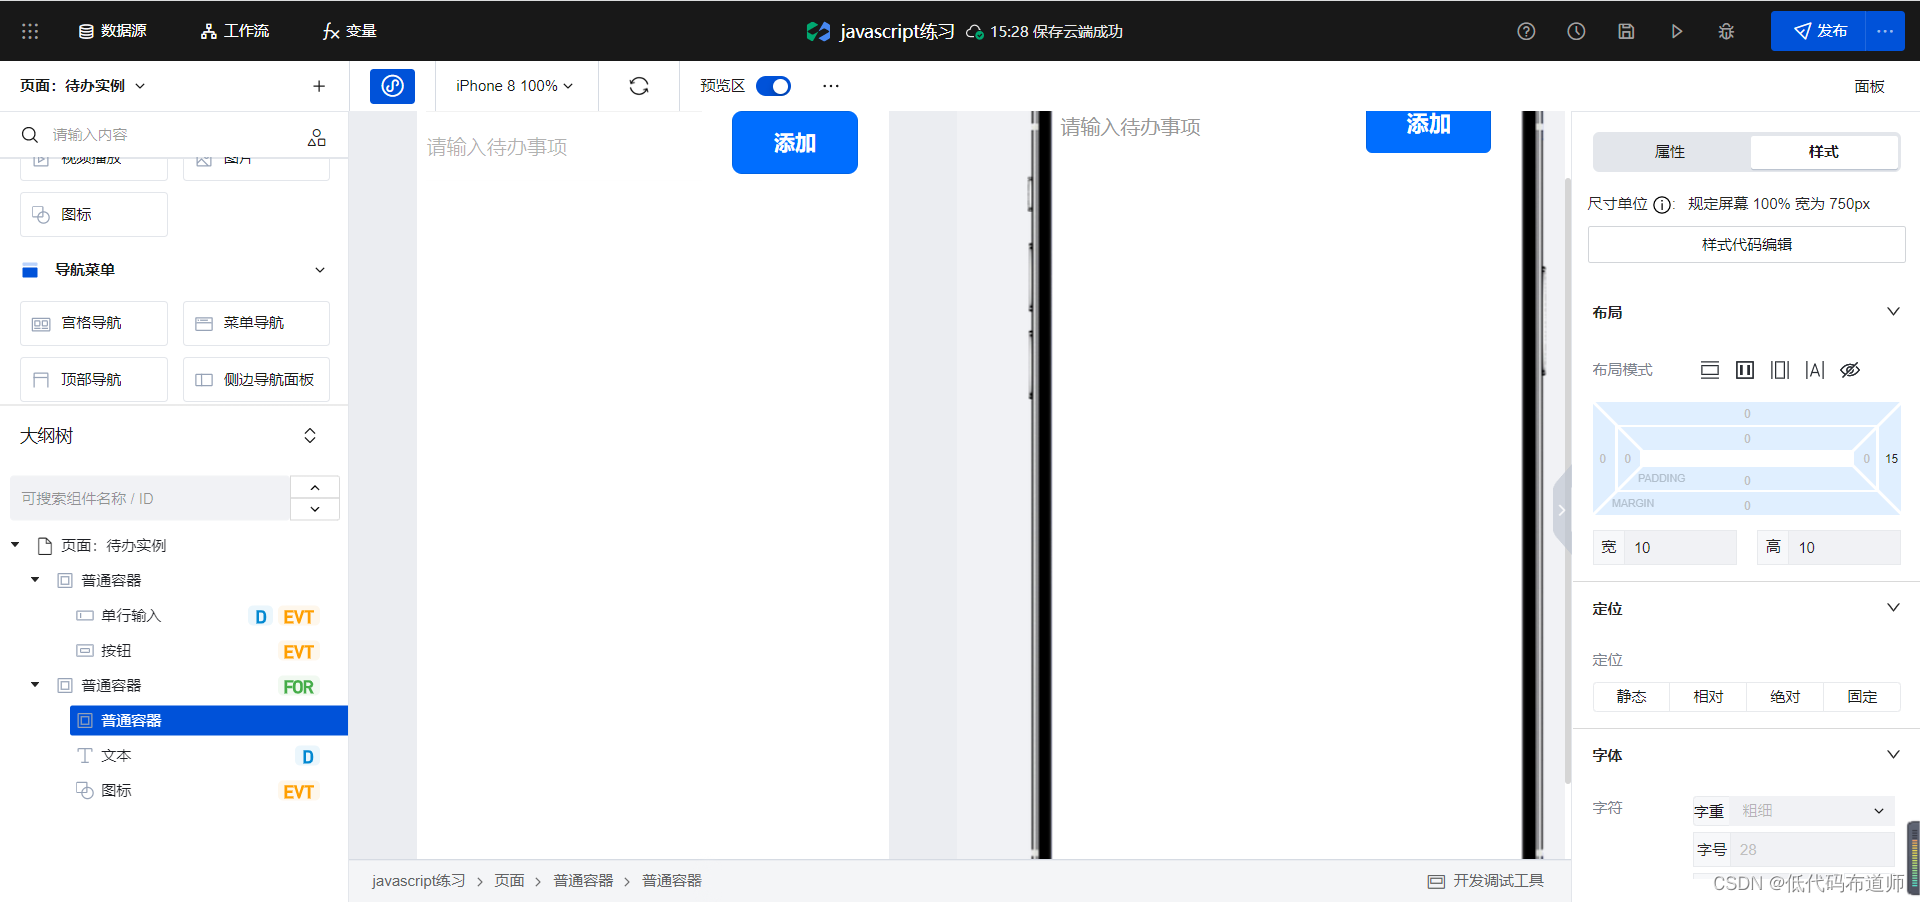Viewport: 1920px width, 902px height.
Task: Open the 变量 variables menu
Action: 349,31
